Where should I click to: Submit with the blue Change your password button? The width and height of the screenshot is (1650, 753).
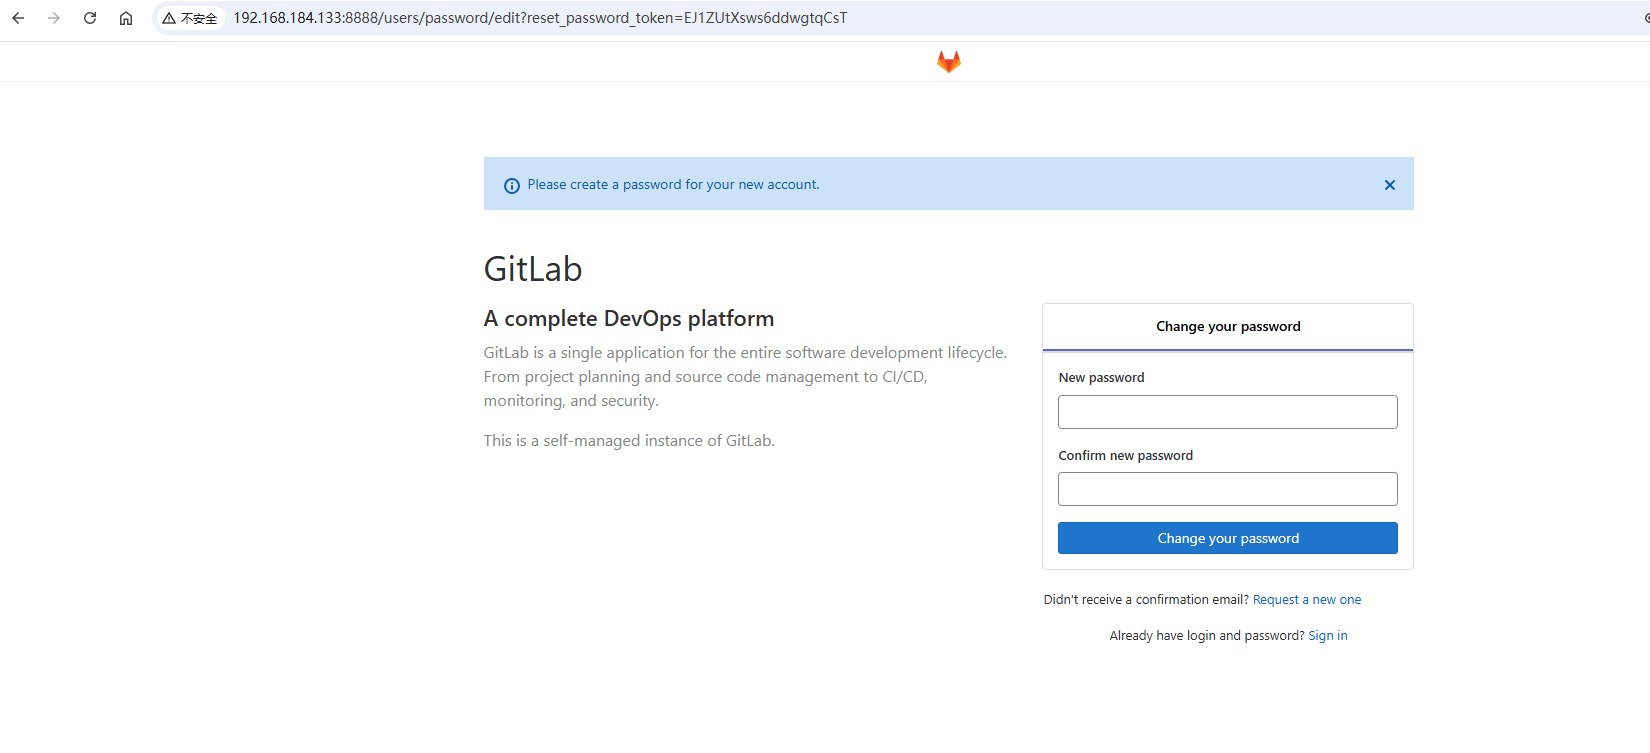point(1228,538)
